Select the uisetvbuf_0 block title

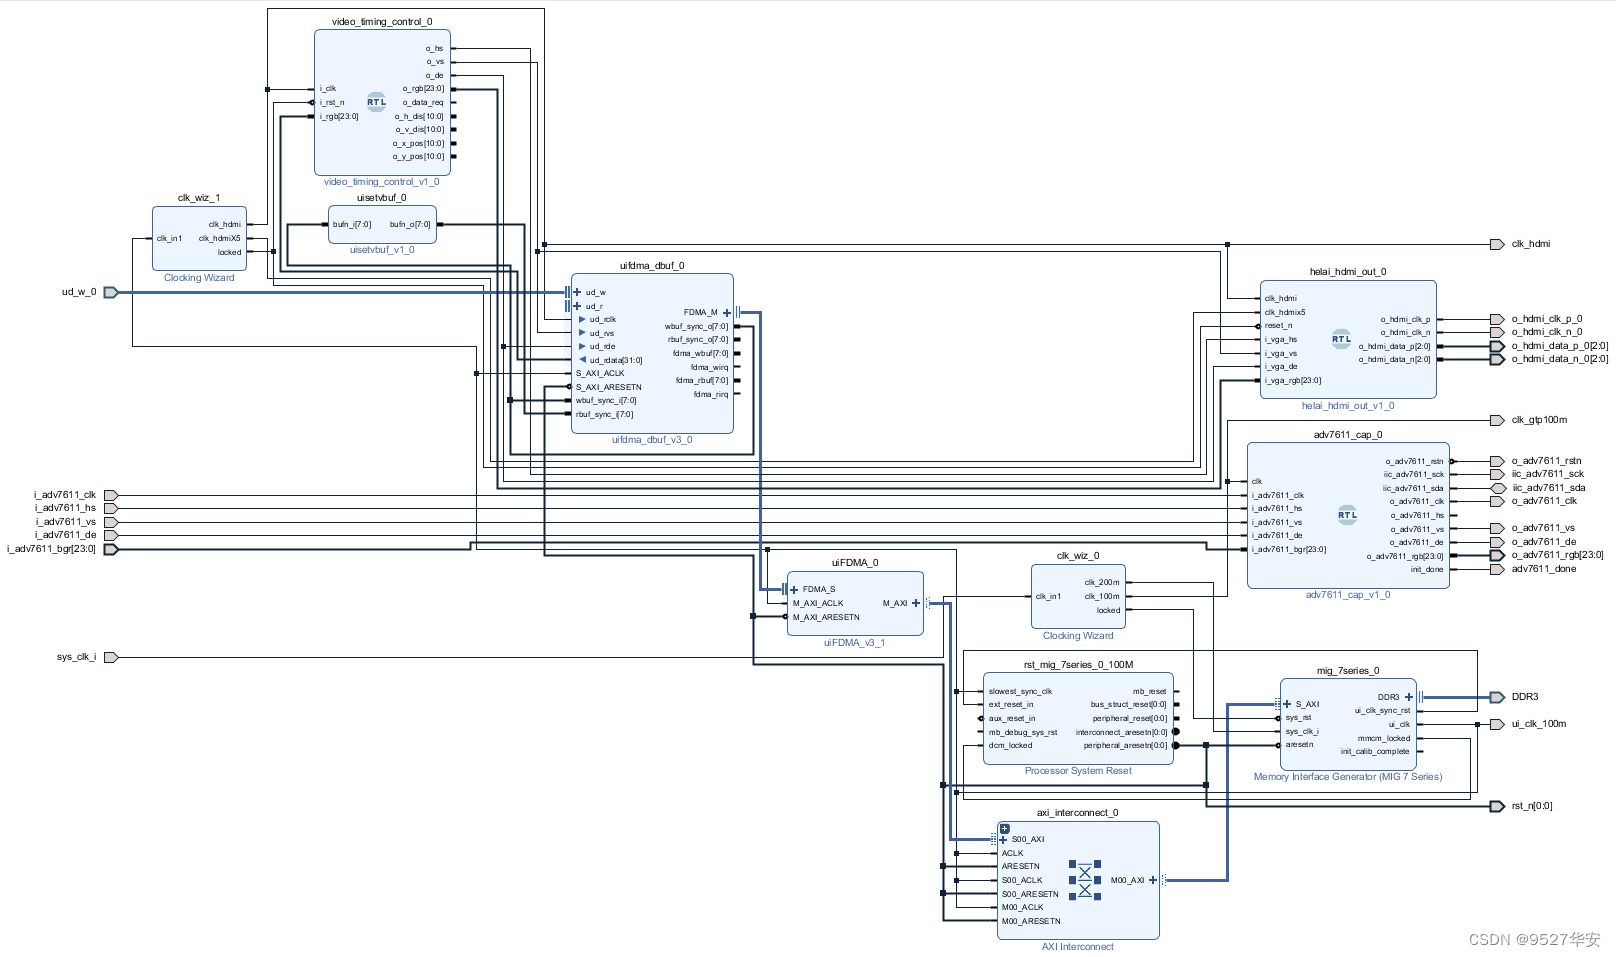[382, 198]
